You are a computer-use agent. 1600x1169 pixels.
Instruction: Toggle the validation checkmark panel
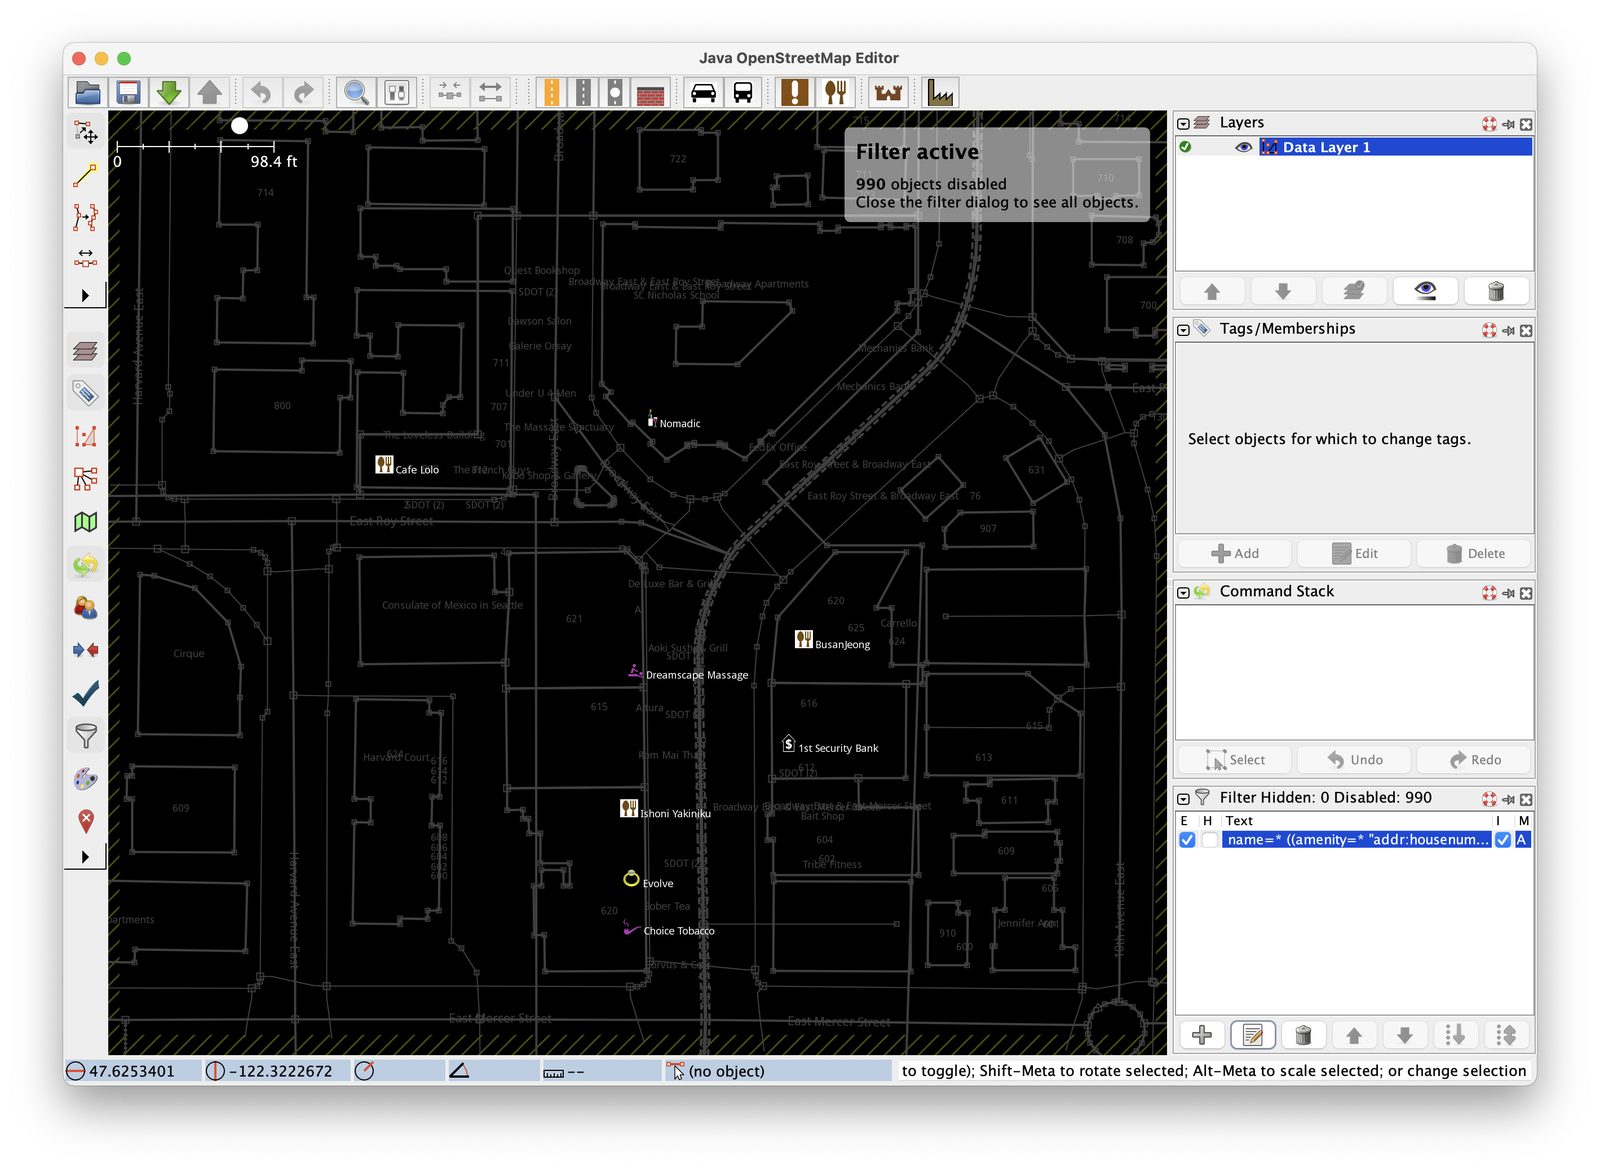point(86,693)
